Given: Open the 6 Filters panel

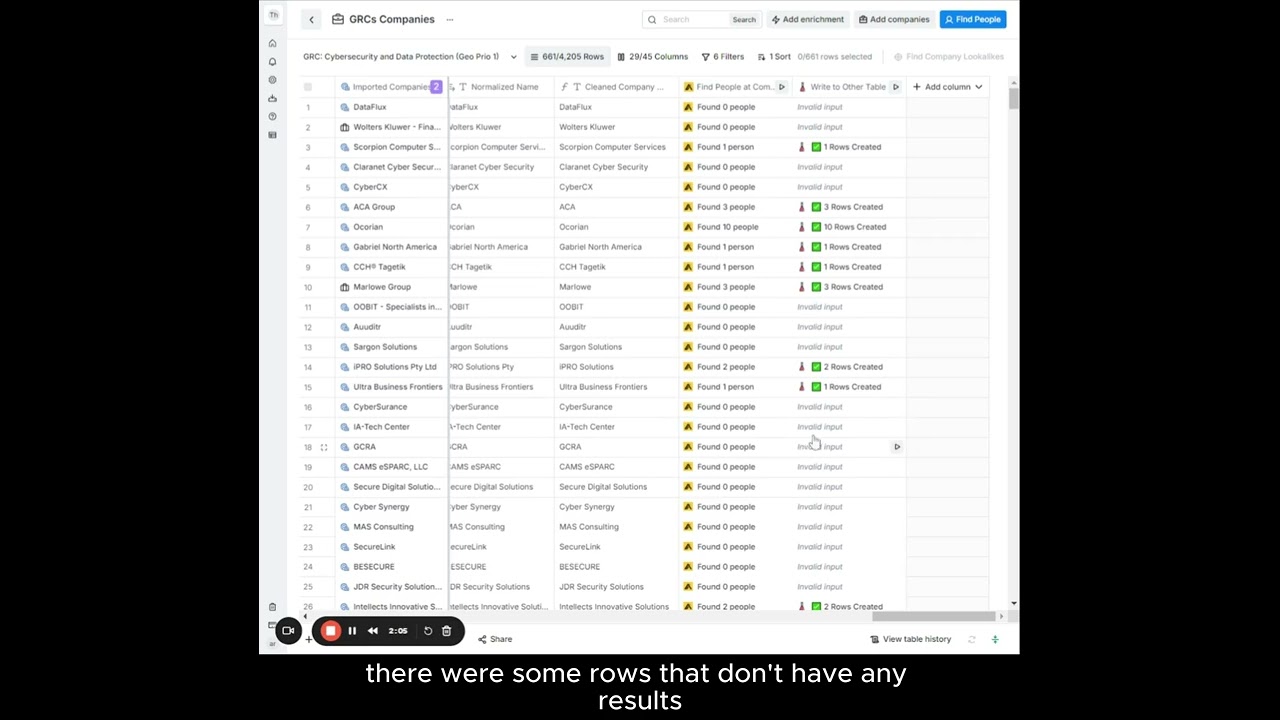Looking at the screenshot, I should 723,57.
